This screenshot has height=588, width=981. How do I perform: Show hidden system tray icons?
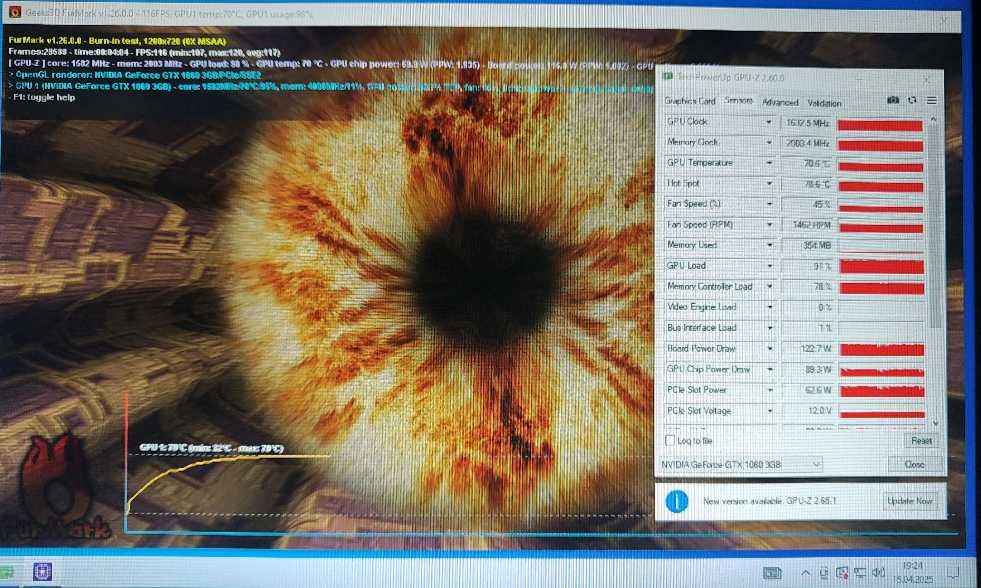(805, 572)
